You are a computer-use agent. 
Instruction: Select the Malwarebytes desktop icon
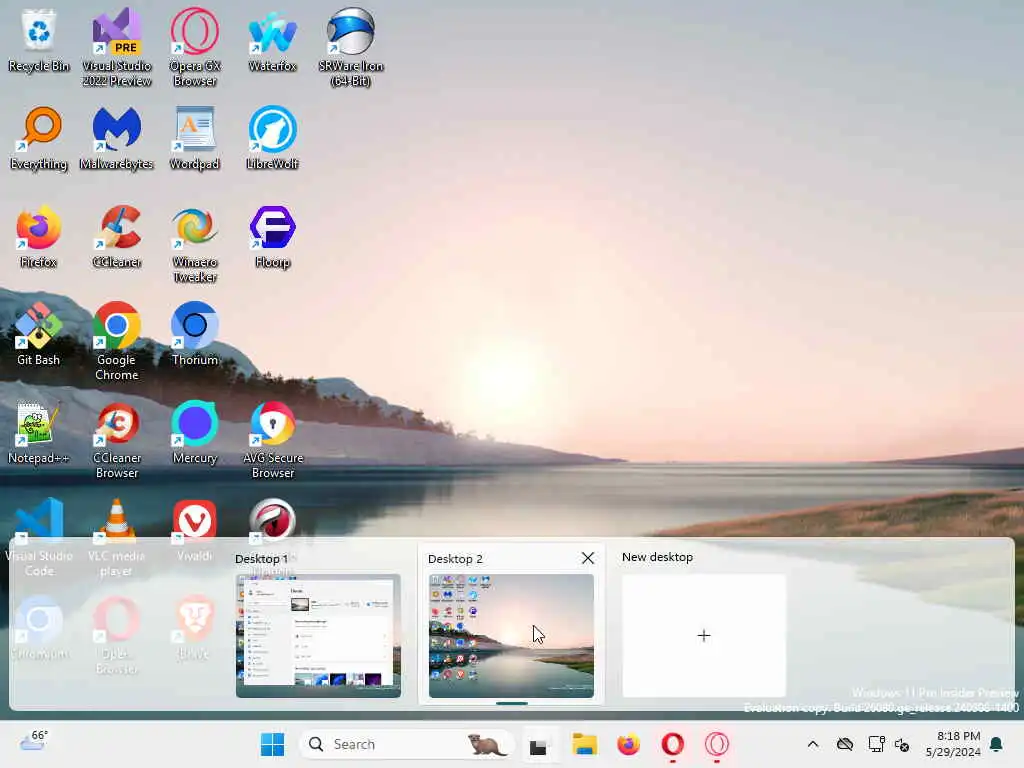tap(116, 139)
